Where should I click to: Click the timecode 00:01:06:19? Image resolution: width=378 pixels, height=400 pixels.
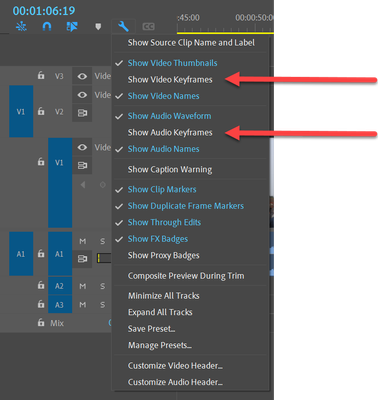click(x=44, y=11)
